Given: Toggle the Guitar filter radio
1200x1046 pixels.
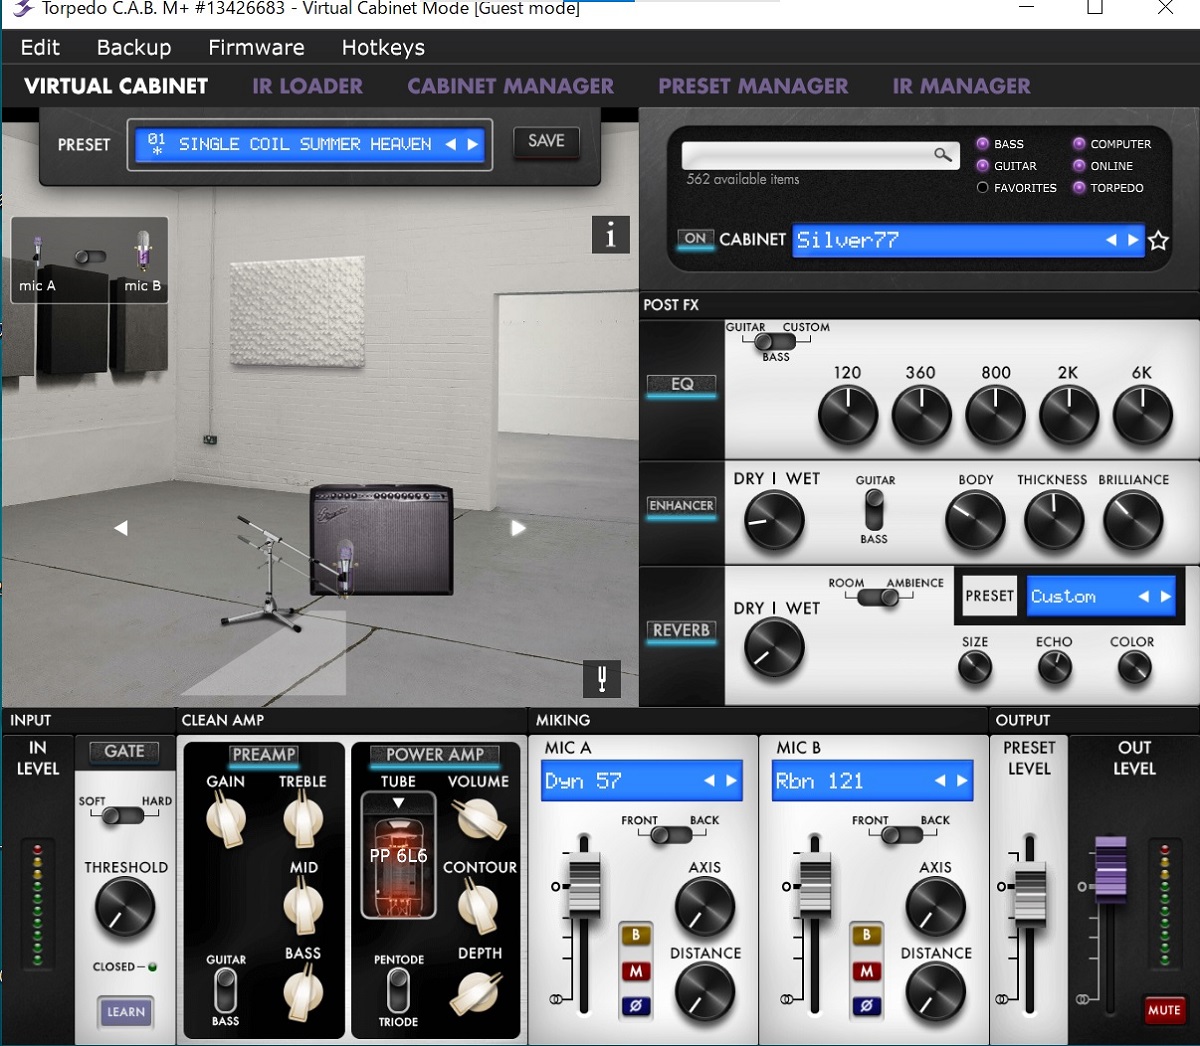Looking at the screenshot, I should [983, 166].
